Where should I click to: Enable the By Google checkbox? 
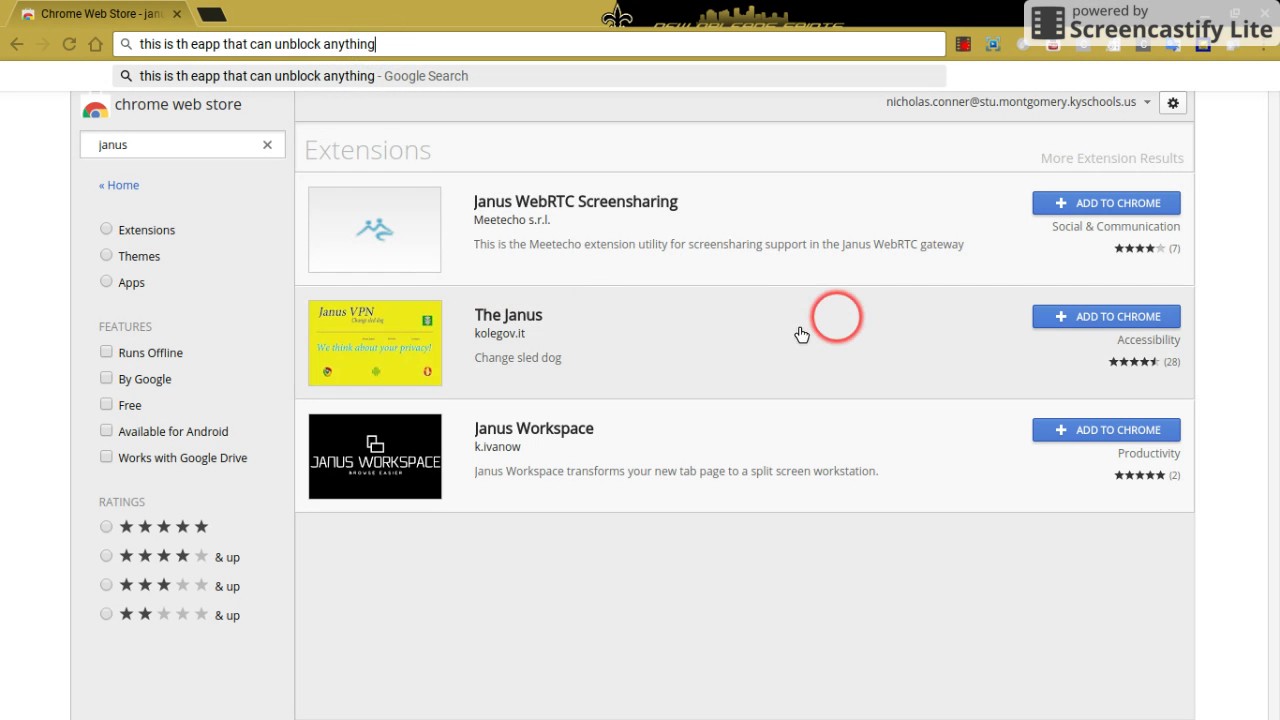point(106,378)
